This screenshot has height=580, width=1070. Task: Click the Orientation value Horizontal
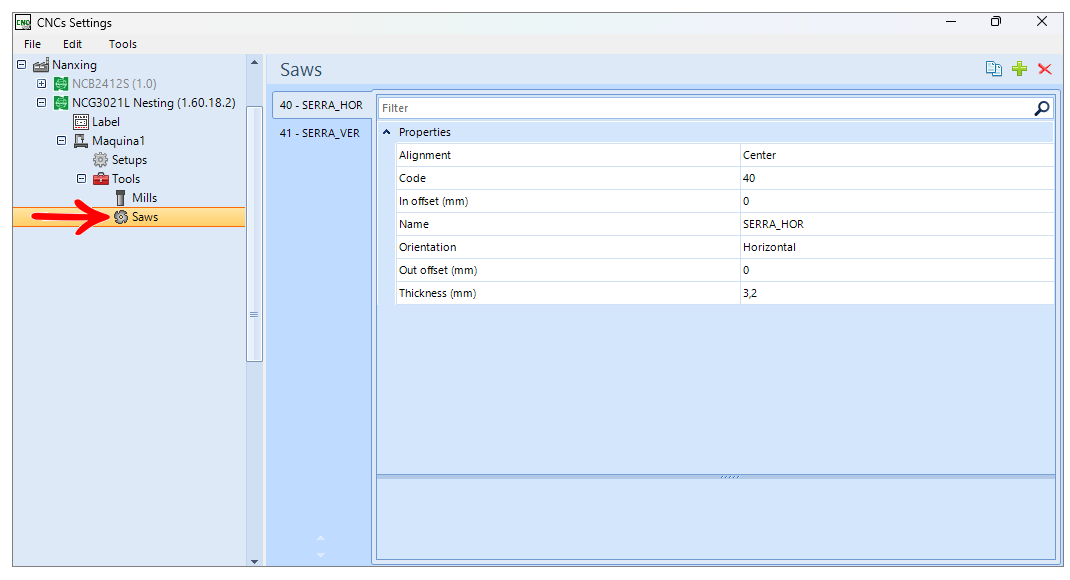(897, 247)
